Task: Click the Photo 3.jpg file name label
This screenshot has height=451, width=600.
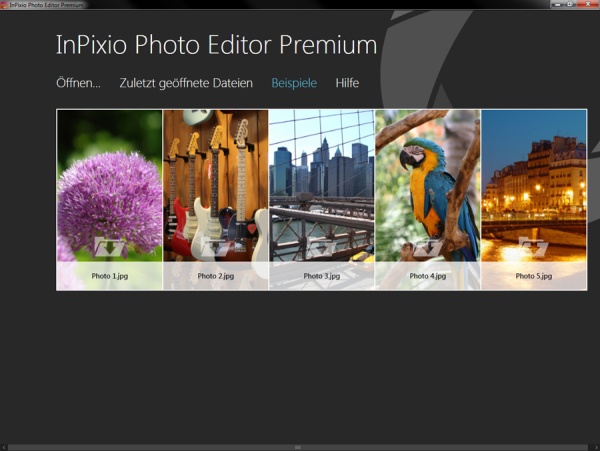Action: point(321,276)
